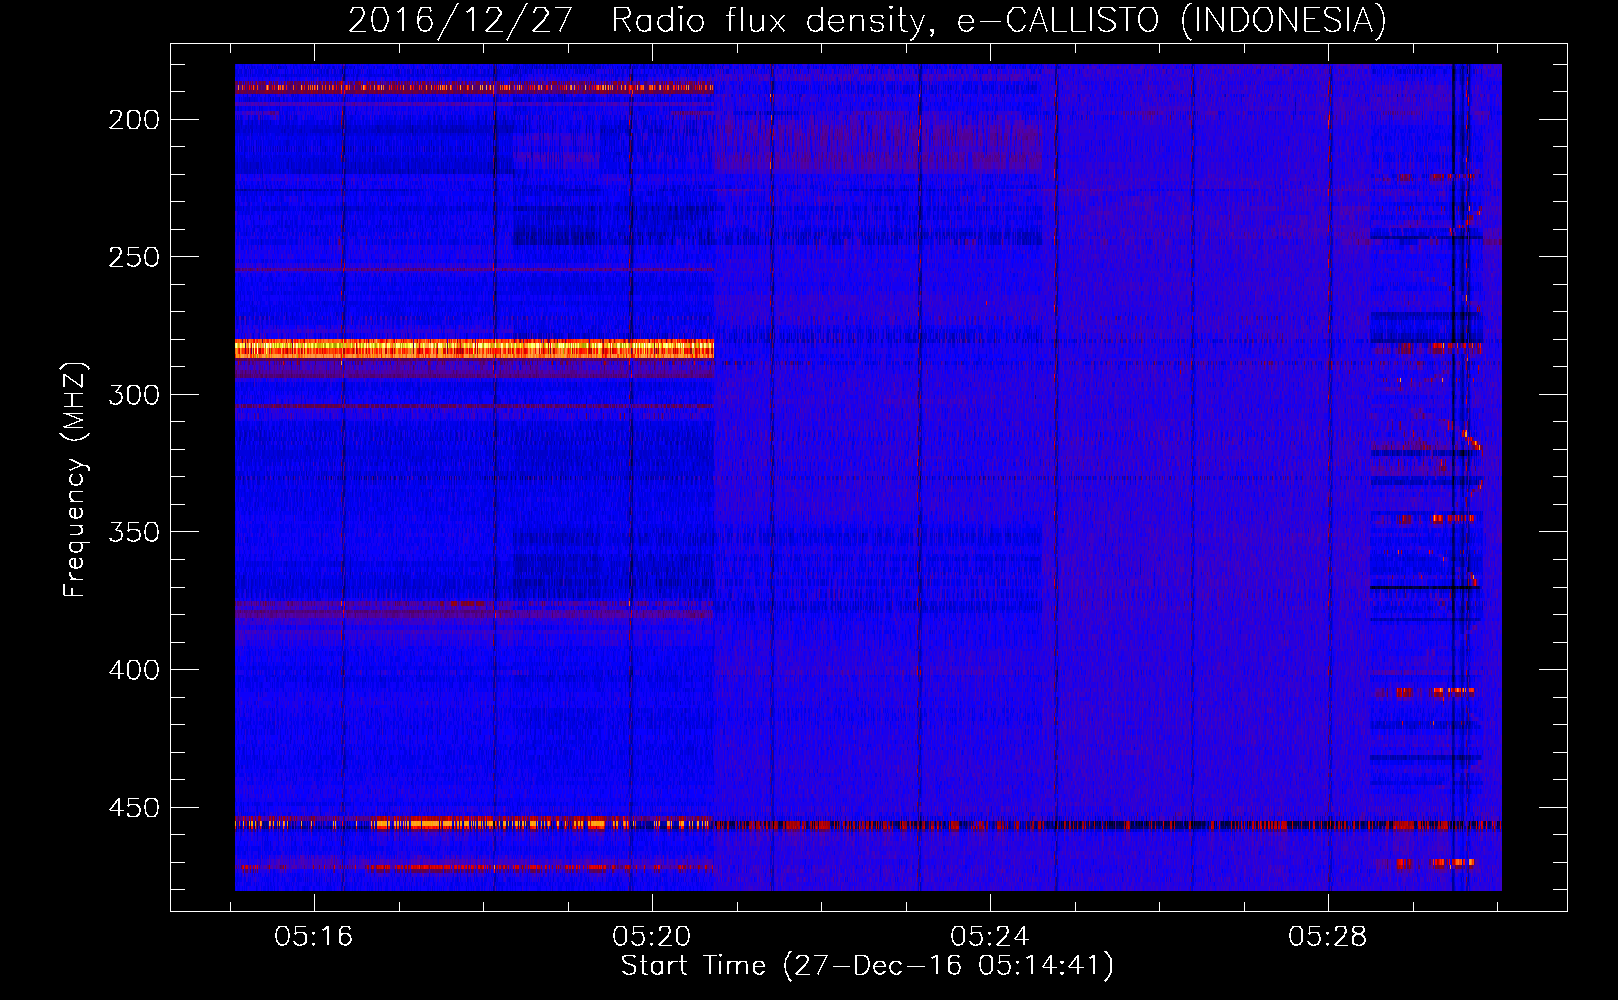Screen dimensions: 1618x1000
Task: Click the 05:20 time axis label
Action: (x=652, y=937)
